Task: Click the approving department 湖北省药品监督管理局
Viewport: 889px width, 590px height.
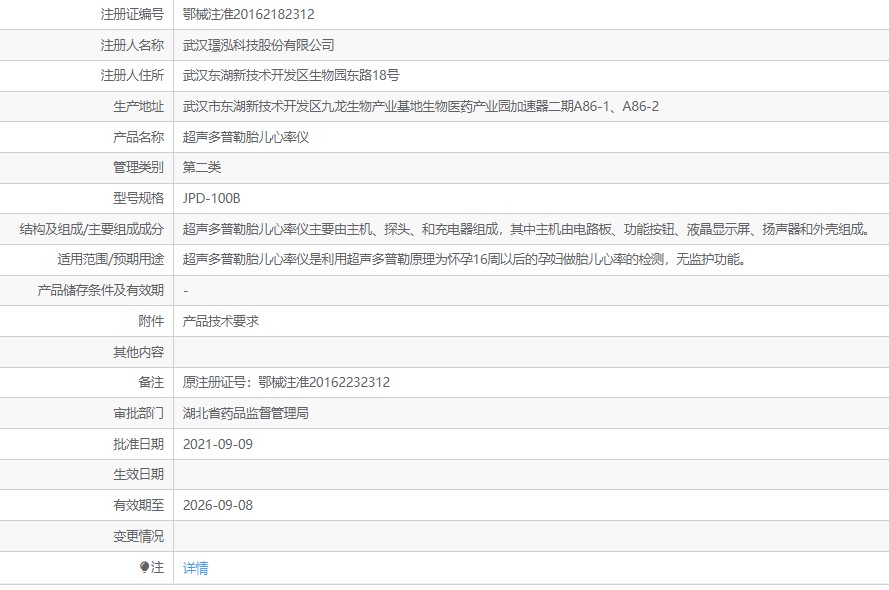Action: pos(245,413)
